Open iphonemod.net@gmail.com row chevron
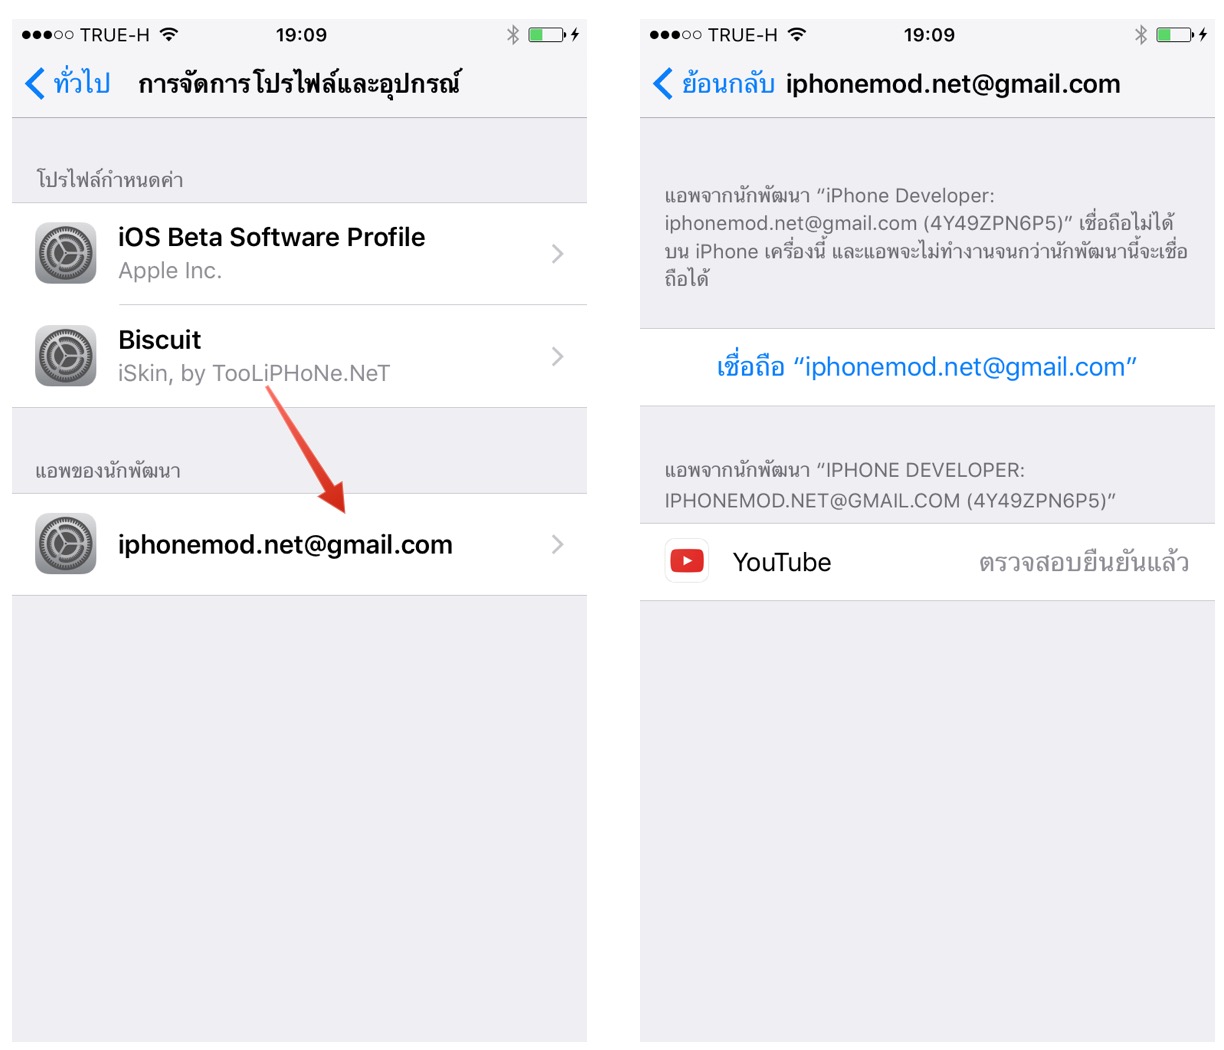1224x1050 pixels. click(558, 544)
